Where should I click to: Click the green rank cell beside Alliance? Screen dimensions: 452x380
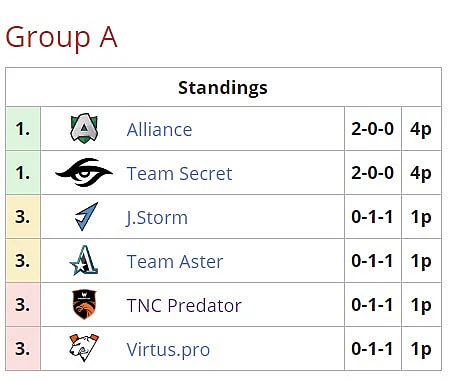pyautogui.click(x=23, y=129)
